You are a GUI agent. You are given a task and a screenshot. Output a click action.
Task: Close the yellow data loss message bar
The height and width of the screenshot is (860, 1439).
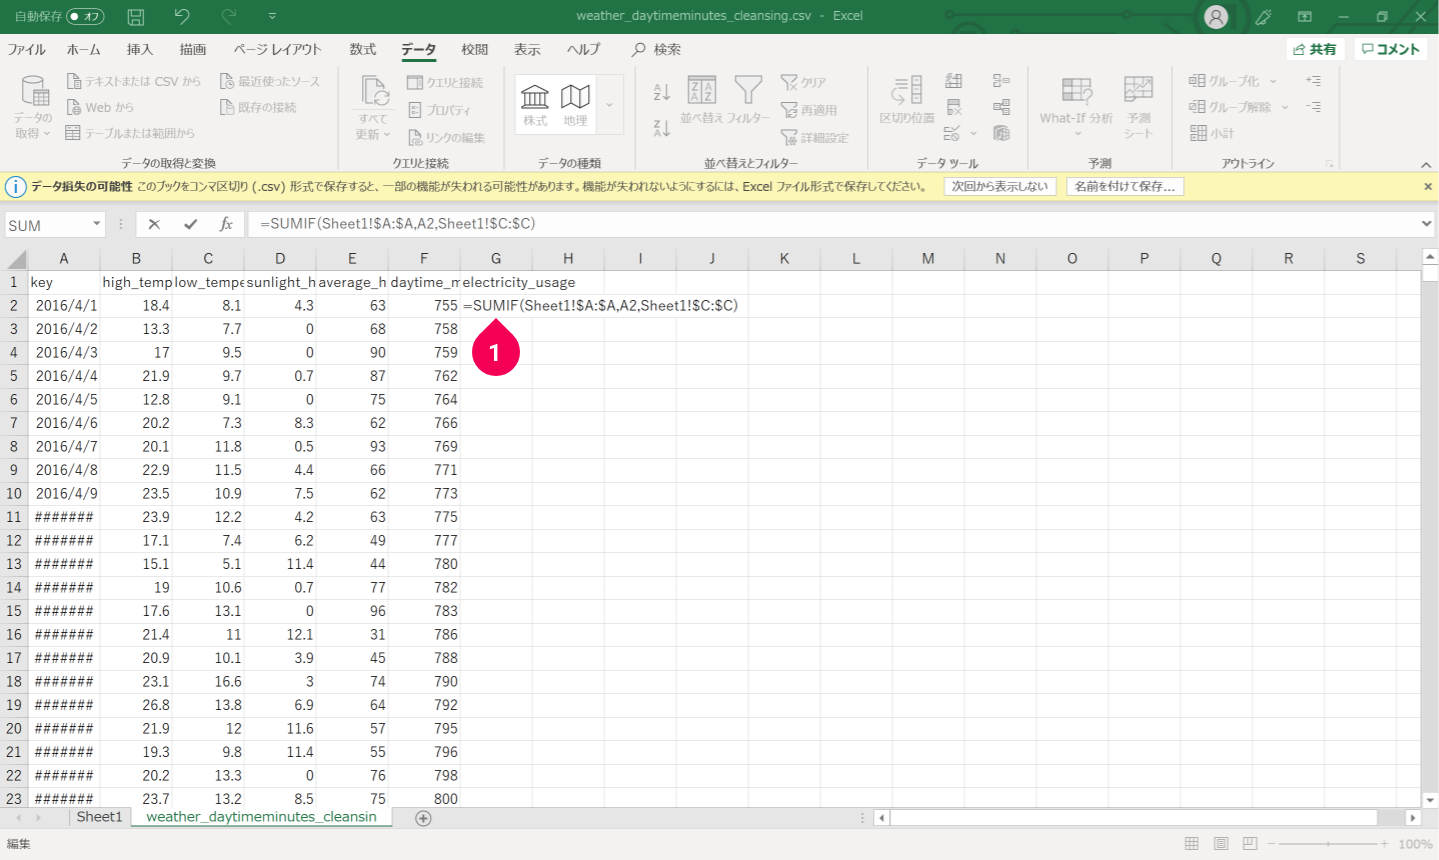(1428, 187)
